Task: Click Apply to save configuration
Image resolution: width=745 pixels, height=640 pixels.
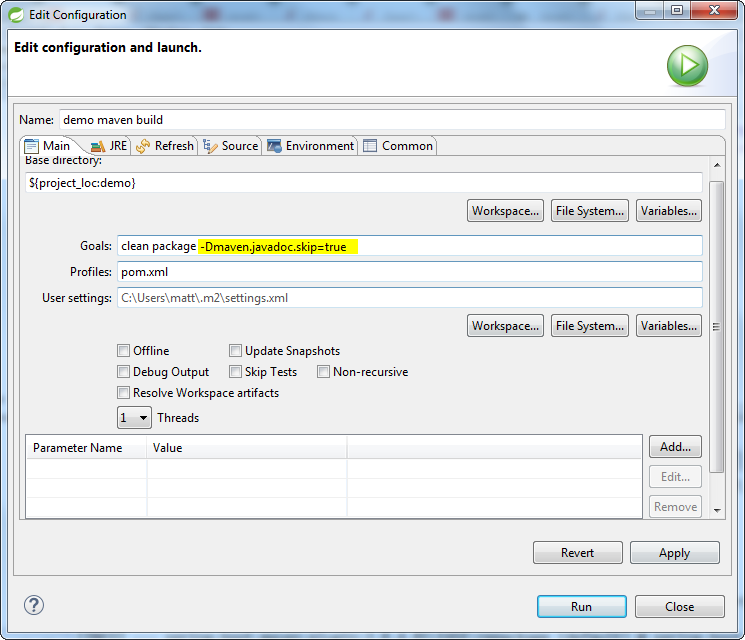Action: coord(674,553)
